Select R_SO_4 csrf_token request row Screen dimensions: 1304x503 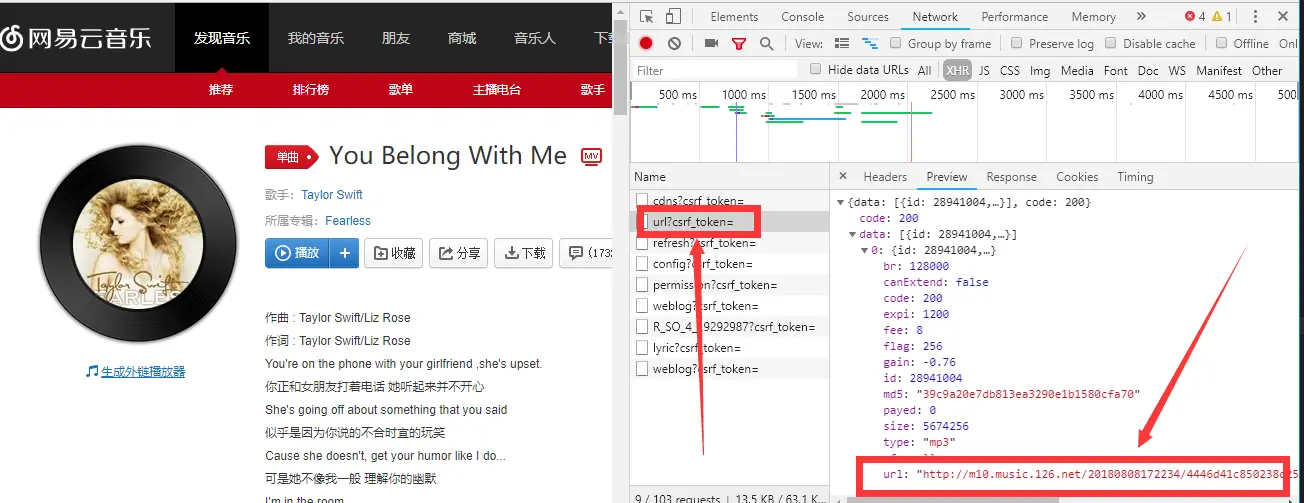tap(730, 327)
